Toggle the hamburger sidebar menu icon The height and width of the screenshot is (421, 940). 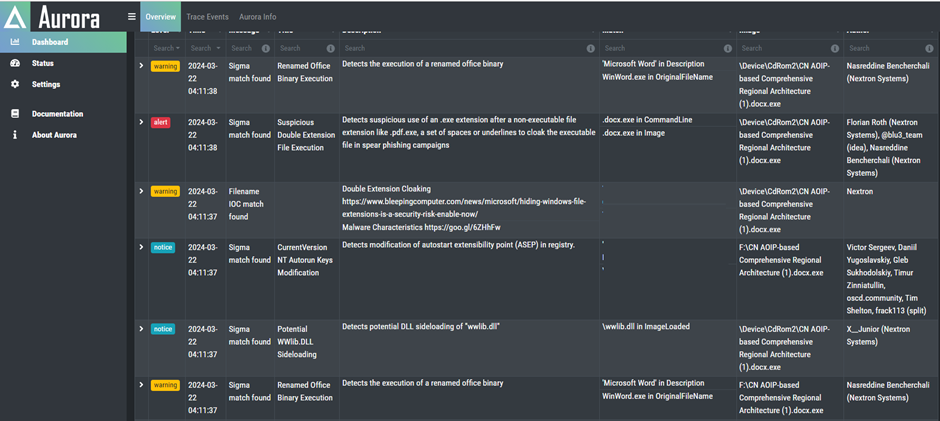point(132,17)
